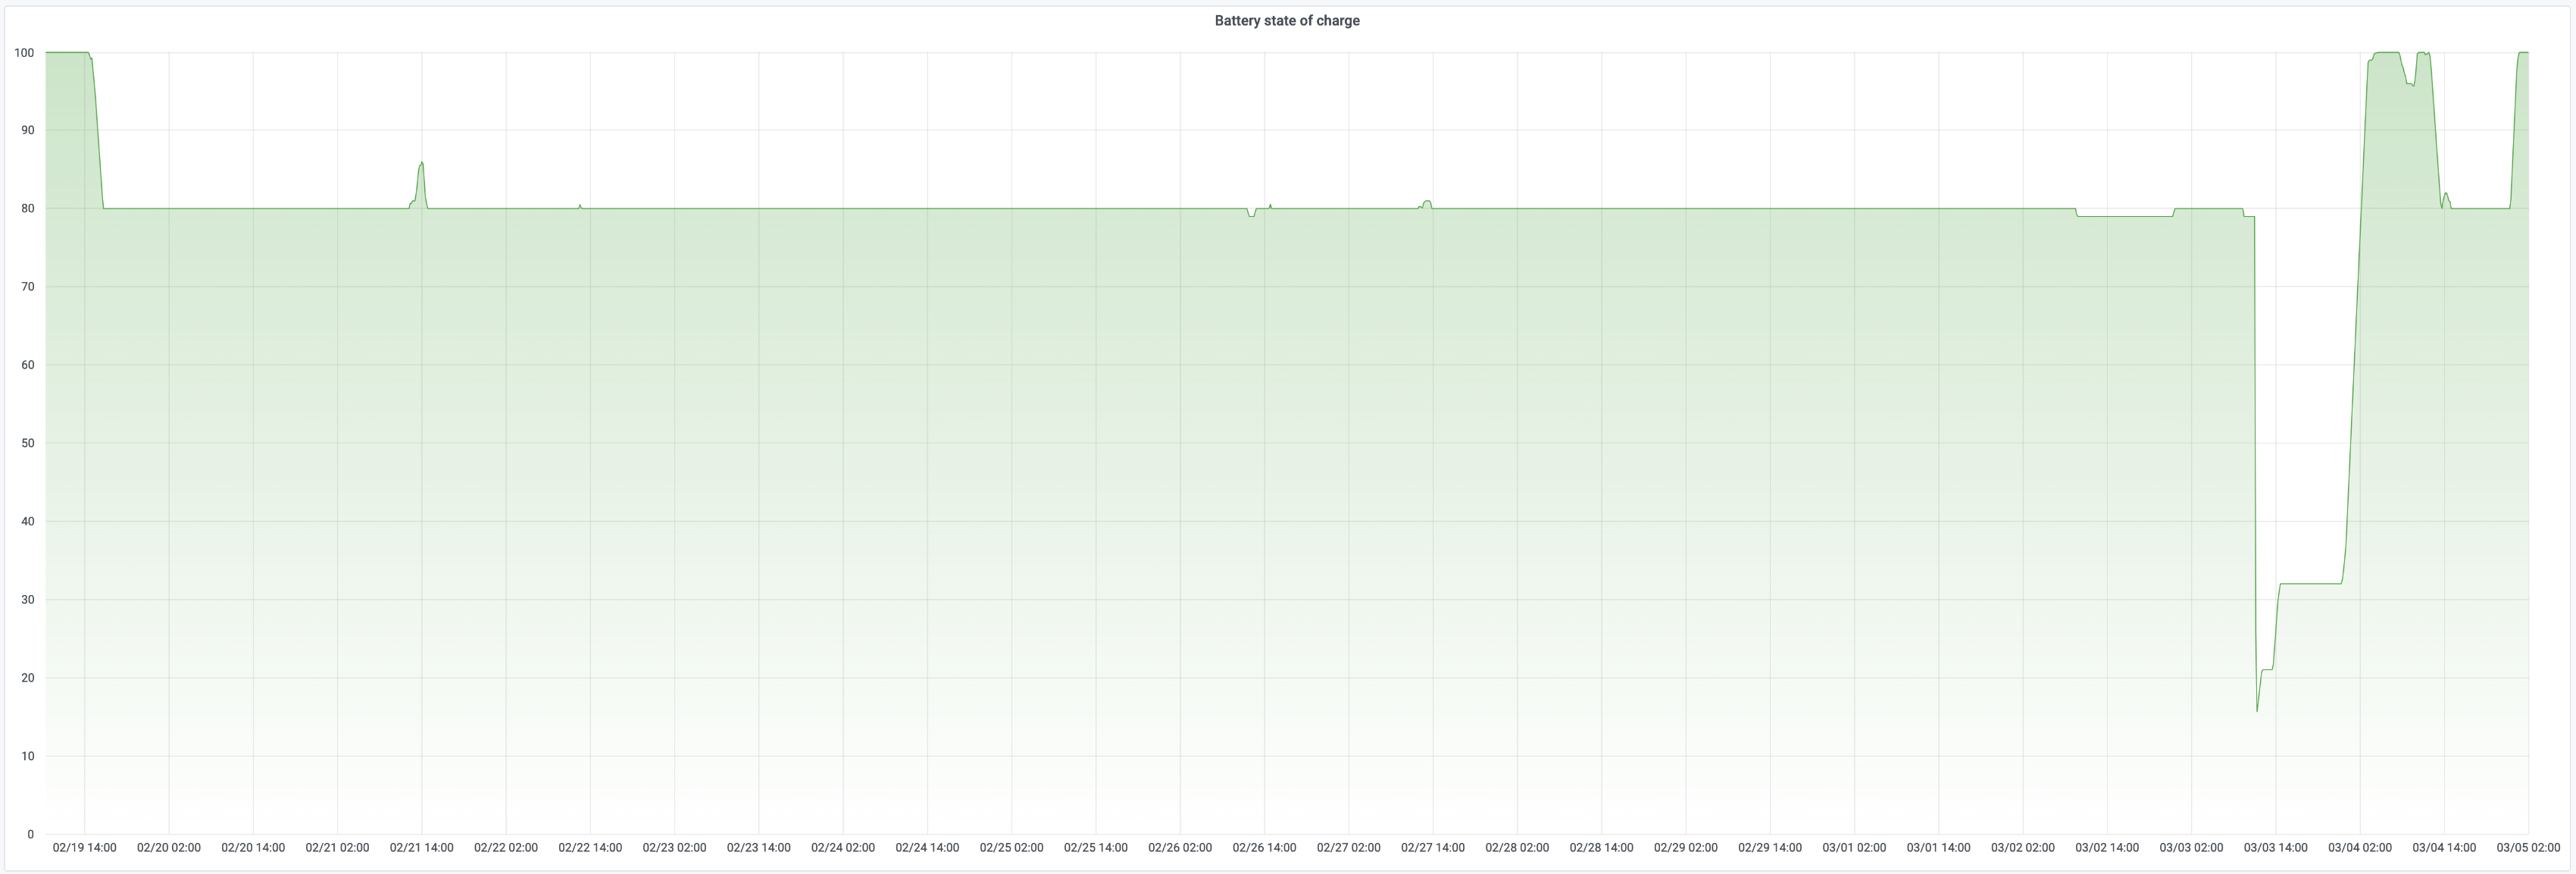Select the y-axis label 60
Viewport: 2576px width, 874px height.
pos(28,365)
